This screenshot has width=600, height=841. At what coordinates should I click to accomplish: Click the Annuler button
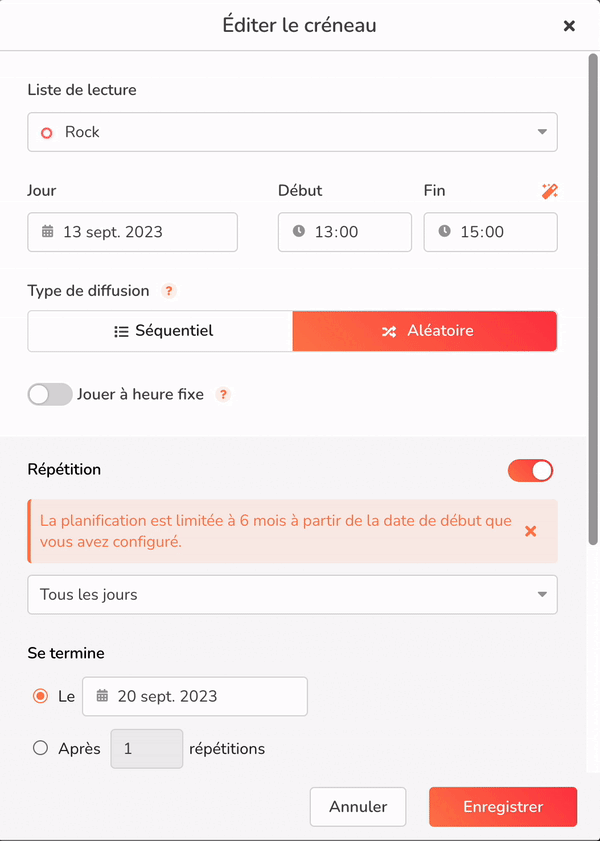coord(358,807)
